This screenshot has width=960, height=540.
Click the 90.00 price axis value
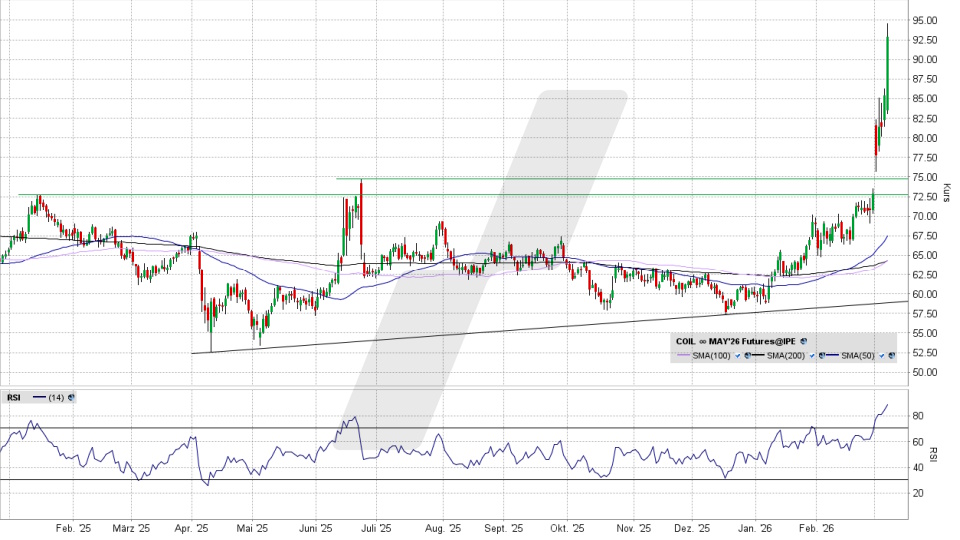coord(924,60)
